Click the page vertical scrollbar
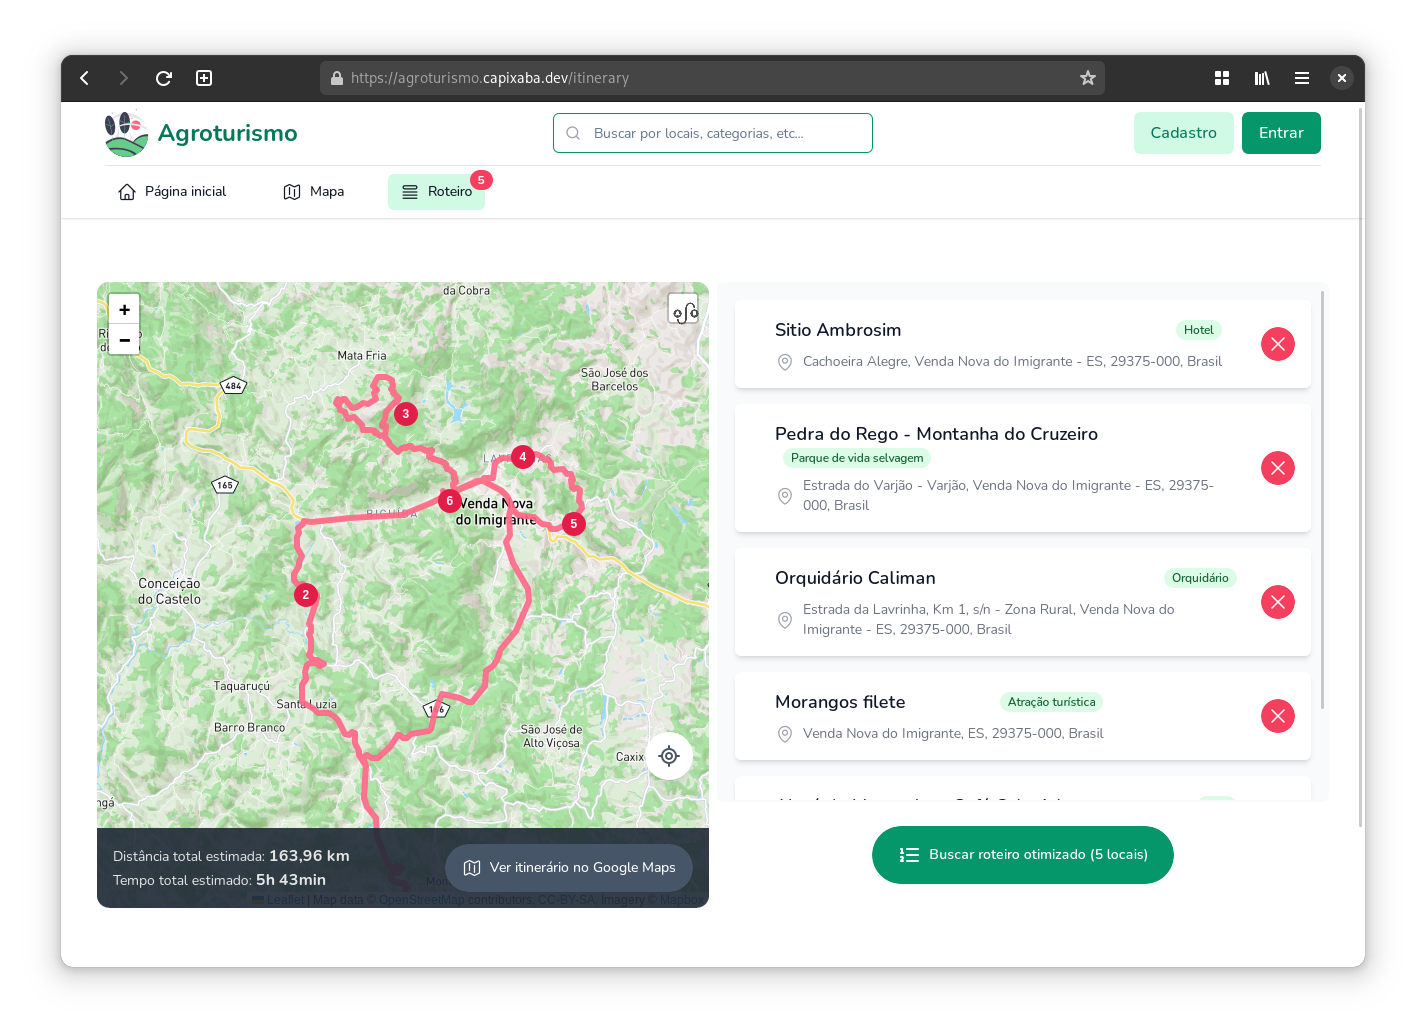Image resolution: width=1426 pixels, height=1034 pixels. pyautogui.click(x=1360, y=465)
